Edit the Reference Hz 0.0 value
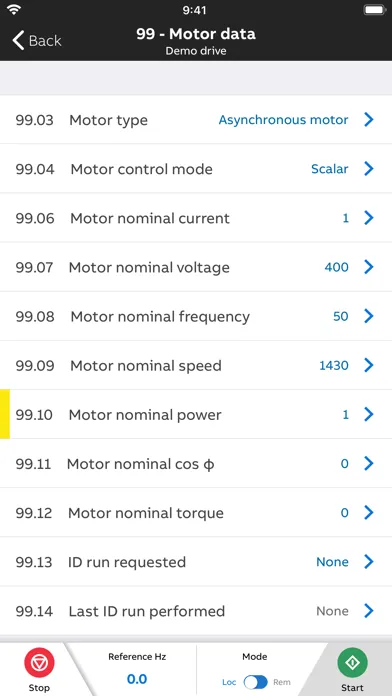Image resolution: width=392 pixels, height=696 pixels. coord(137,679)
